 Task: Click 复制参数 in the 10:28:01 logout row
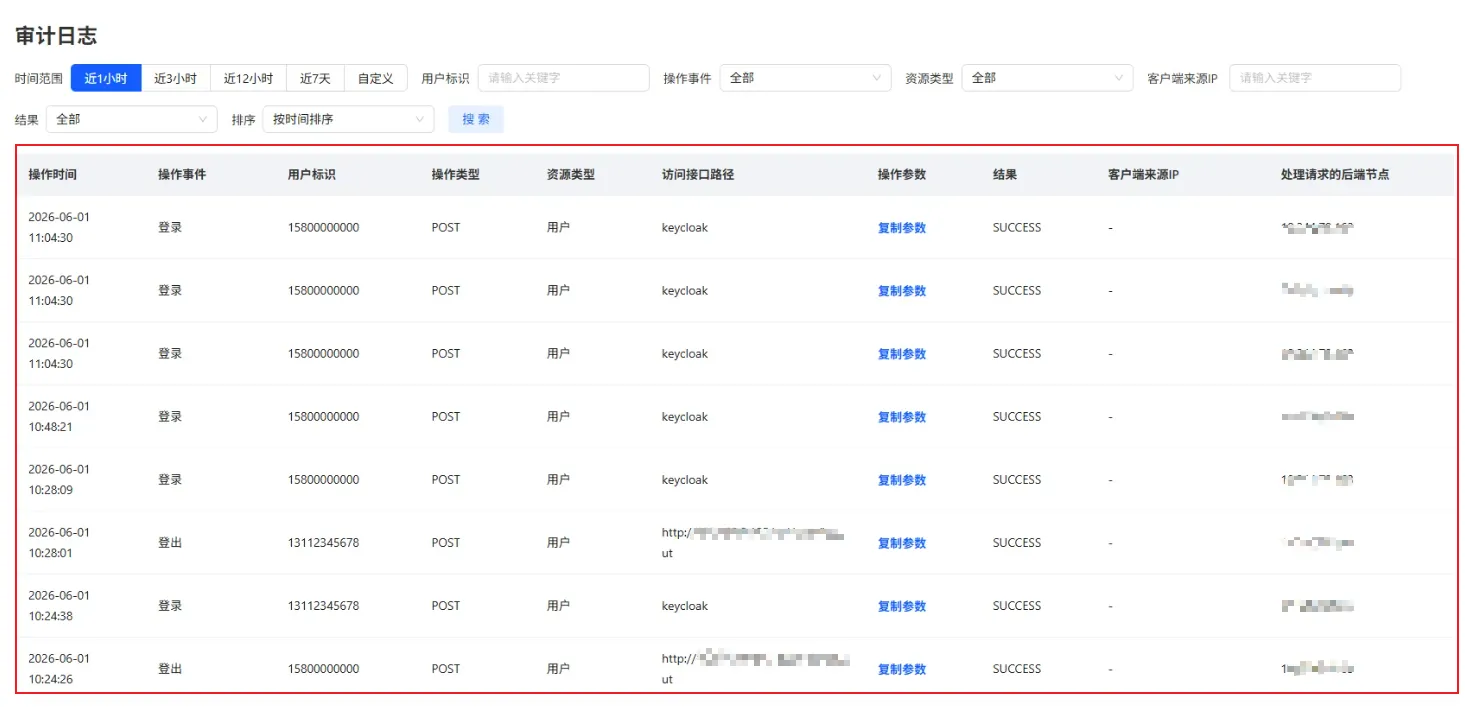pos(902,543)
